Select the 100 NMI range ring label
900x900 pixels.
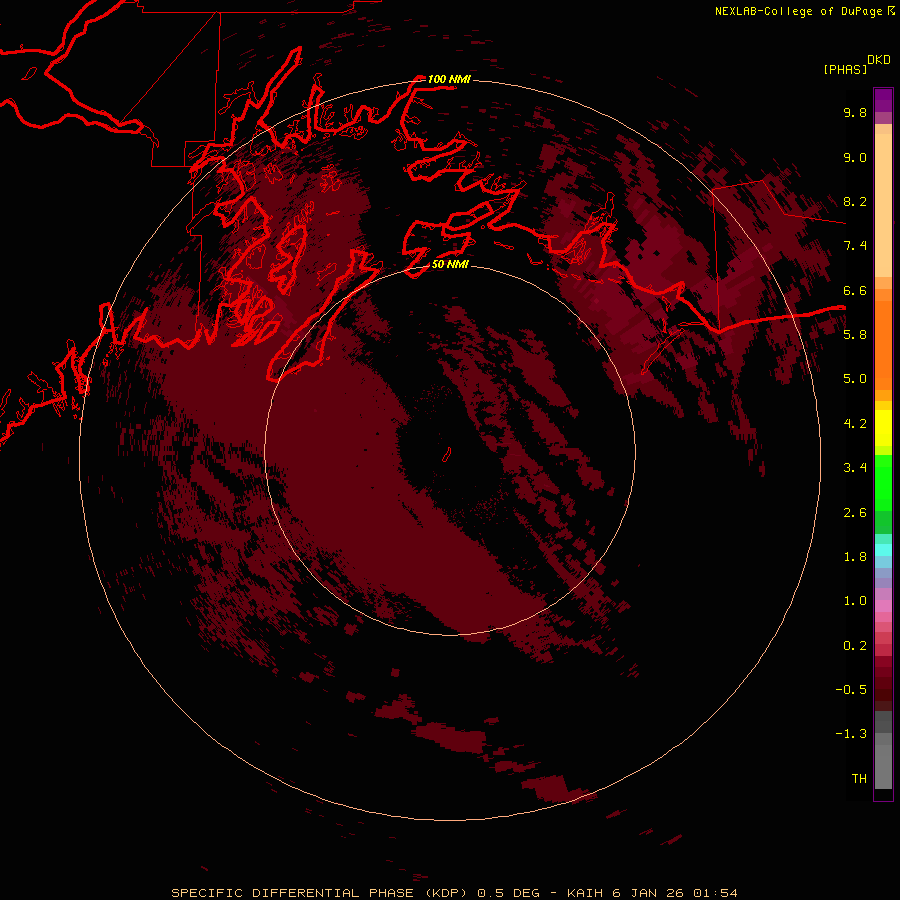point(449,79)
